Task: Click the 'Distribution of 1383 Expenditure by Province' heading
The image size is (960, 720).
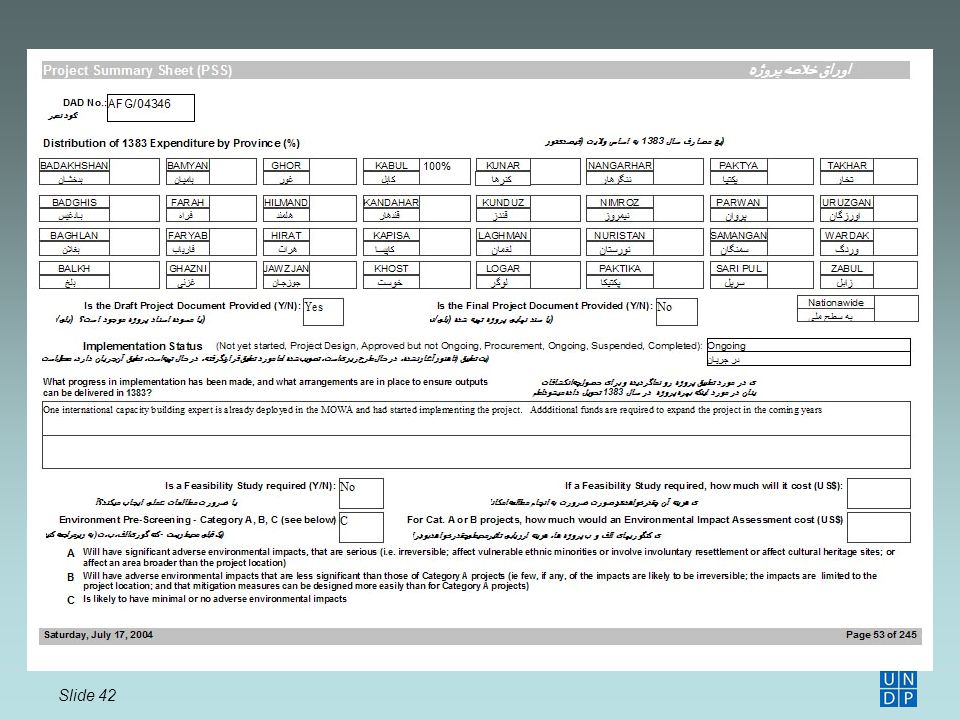Action: click(171, 143)
